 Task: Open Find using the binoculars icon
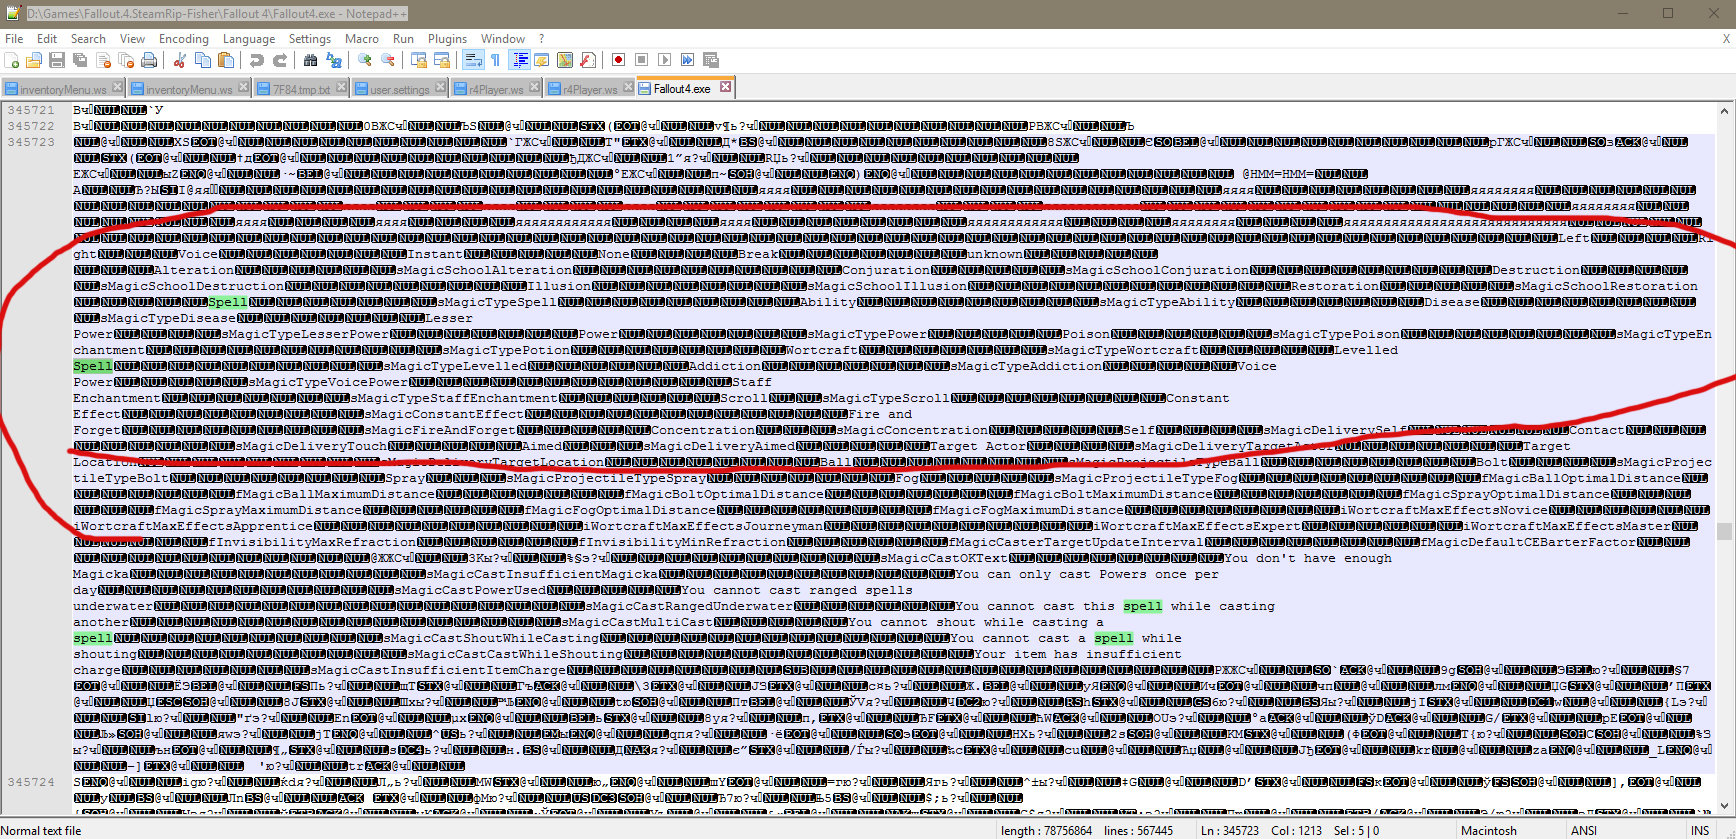pyautogui.click(x=311, y=60)
